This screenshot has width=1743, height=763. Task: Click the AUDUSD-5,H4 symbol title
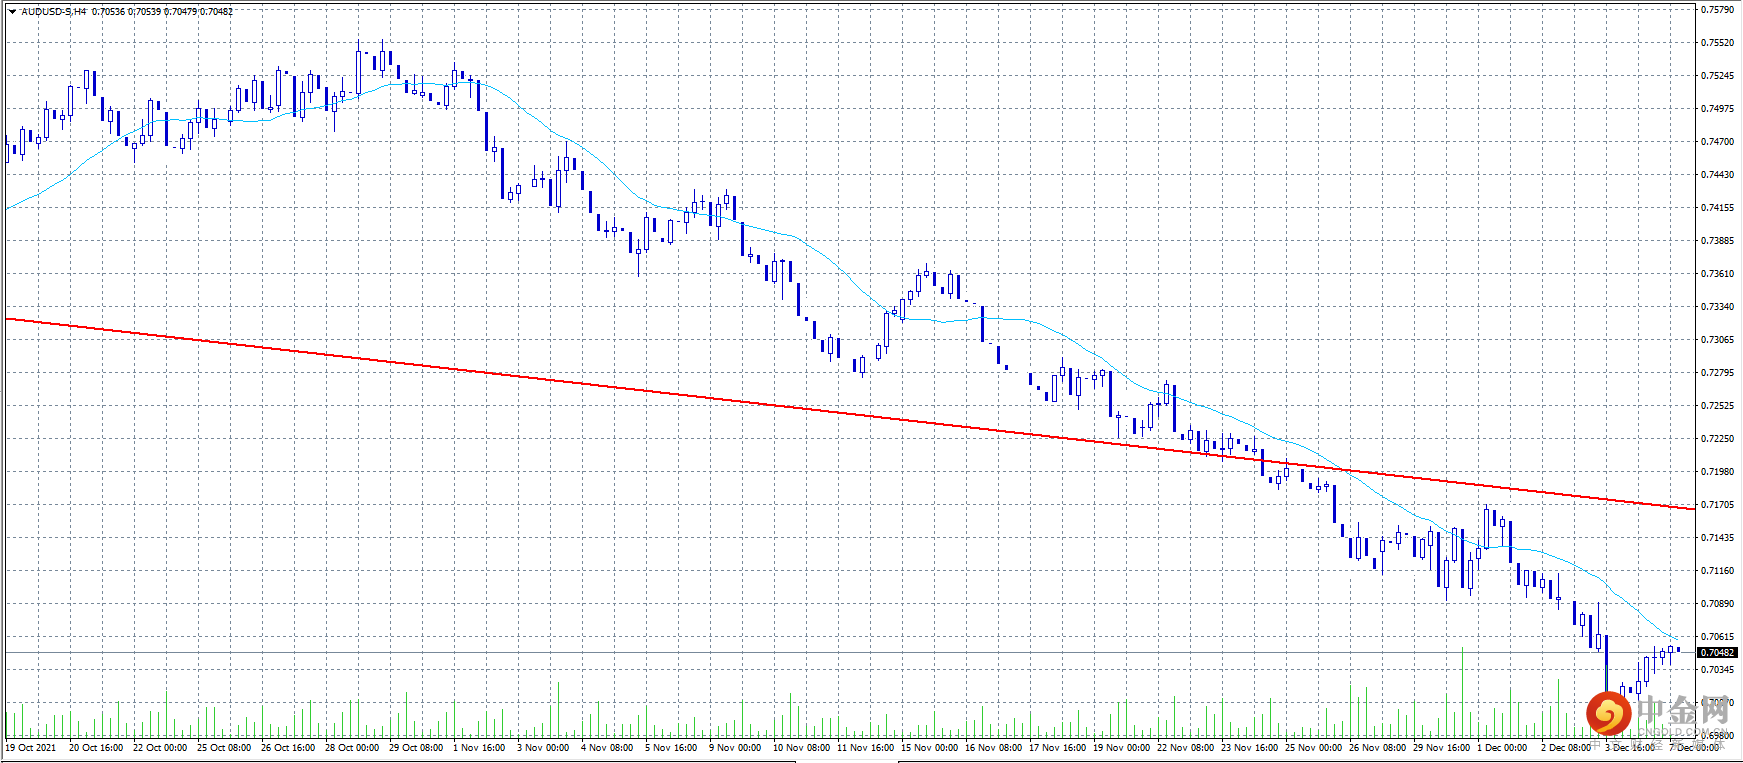[54, 12]
